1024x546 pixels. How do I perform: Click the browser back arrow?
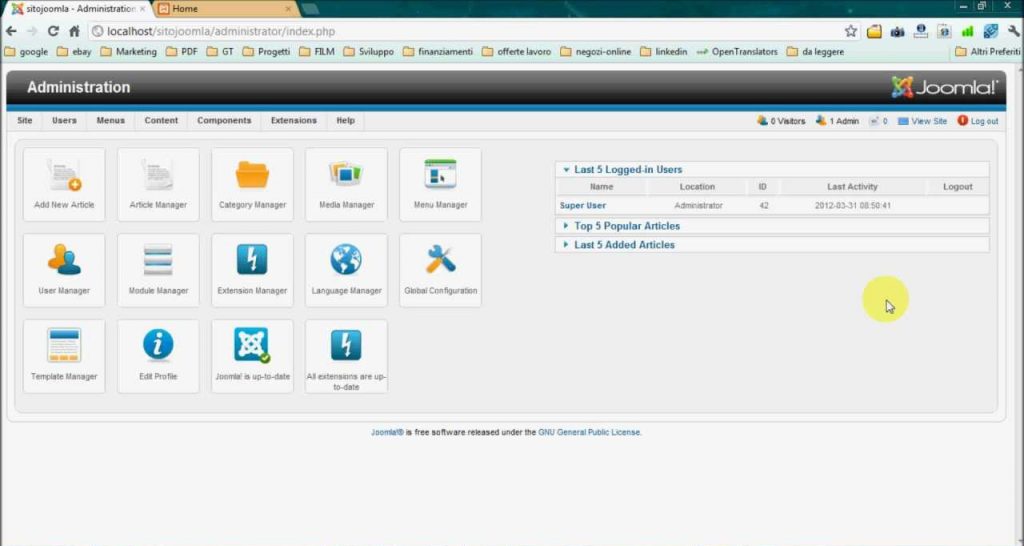pos(11,31)
